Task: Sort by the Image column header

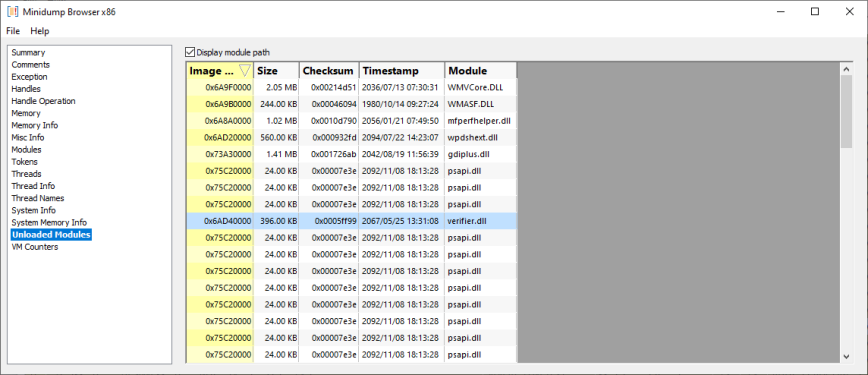Action: click(x=220, y=71)
